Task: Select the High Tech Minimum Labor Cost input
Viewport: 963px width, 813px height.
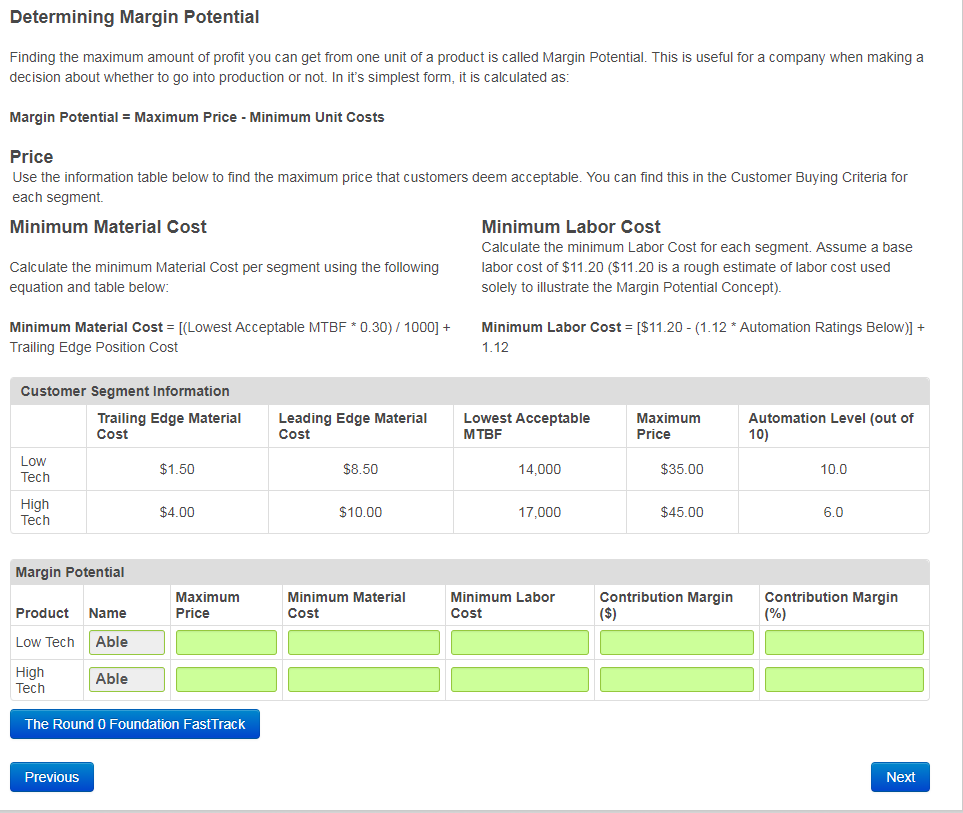Action: click(x=519, y=679)
